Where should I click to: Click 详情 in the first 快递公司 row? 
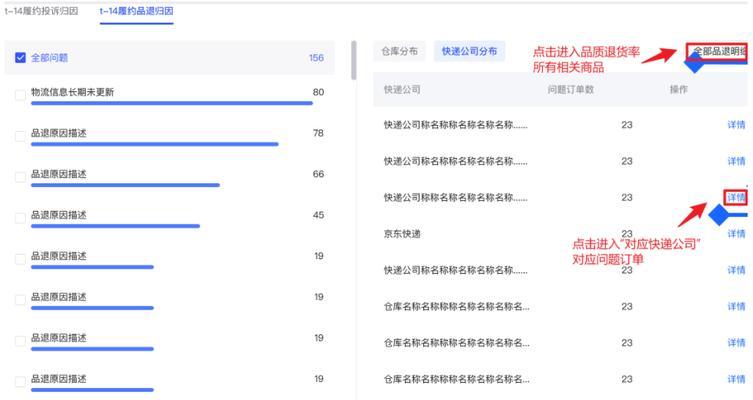point(736,125)
